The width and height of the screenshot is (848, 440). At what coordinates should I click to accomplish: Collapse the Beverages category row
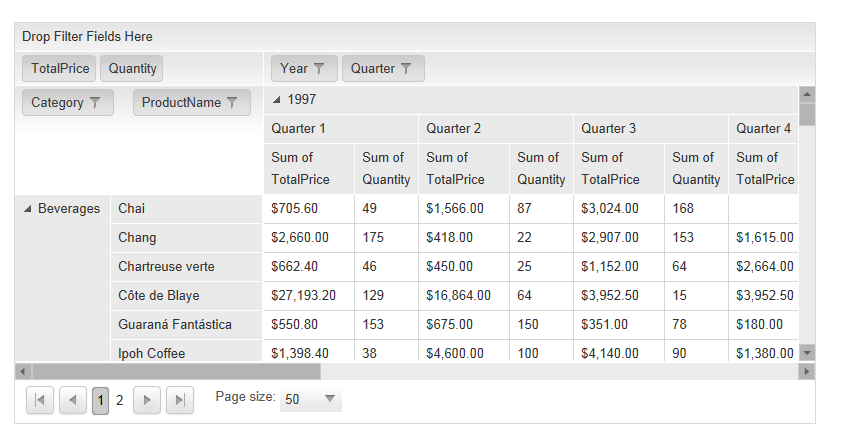point(28,209)
